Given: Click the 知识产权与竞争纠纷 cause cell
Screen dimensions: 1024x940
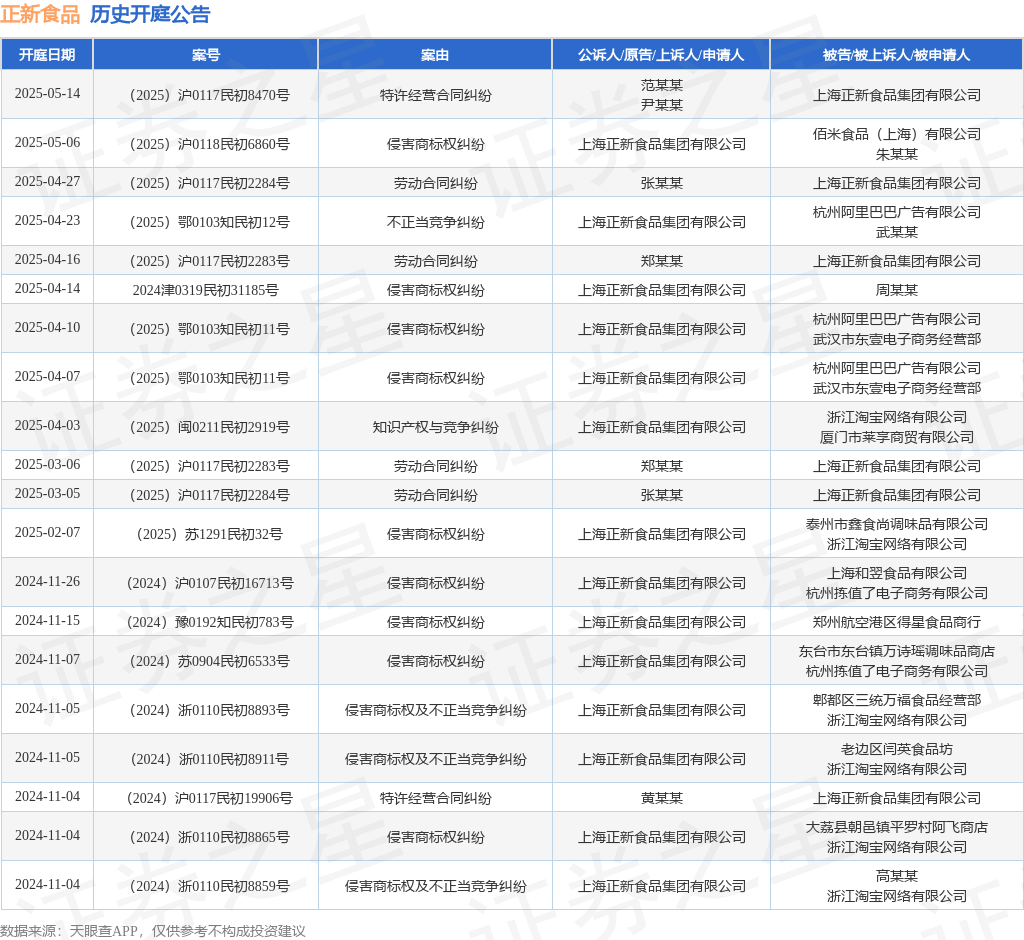Looking at the screenshot, I should point(436,427).
